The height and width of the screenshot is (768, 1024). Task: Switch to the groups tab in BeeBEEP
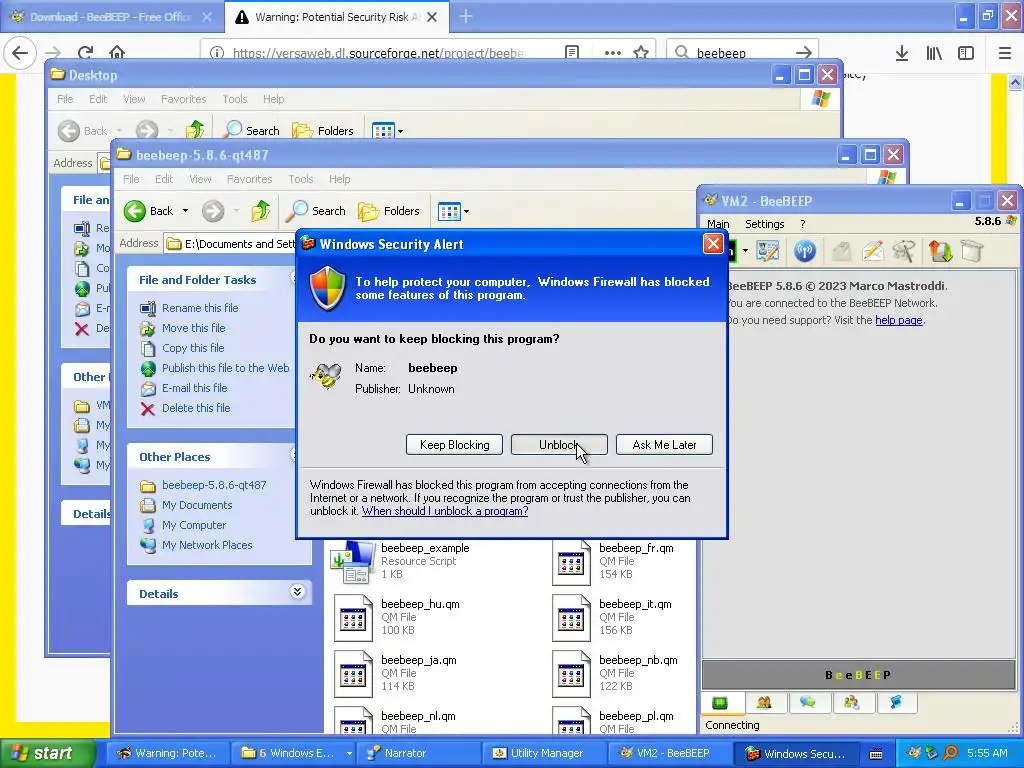coord(852,703)
